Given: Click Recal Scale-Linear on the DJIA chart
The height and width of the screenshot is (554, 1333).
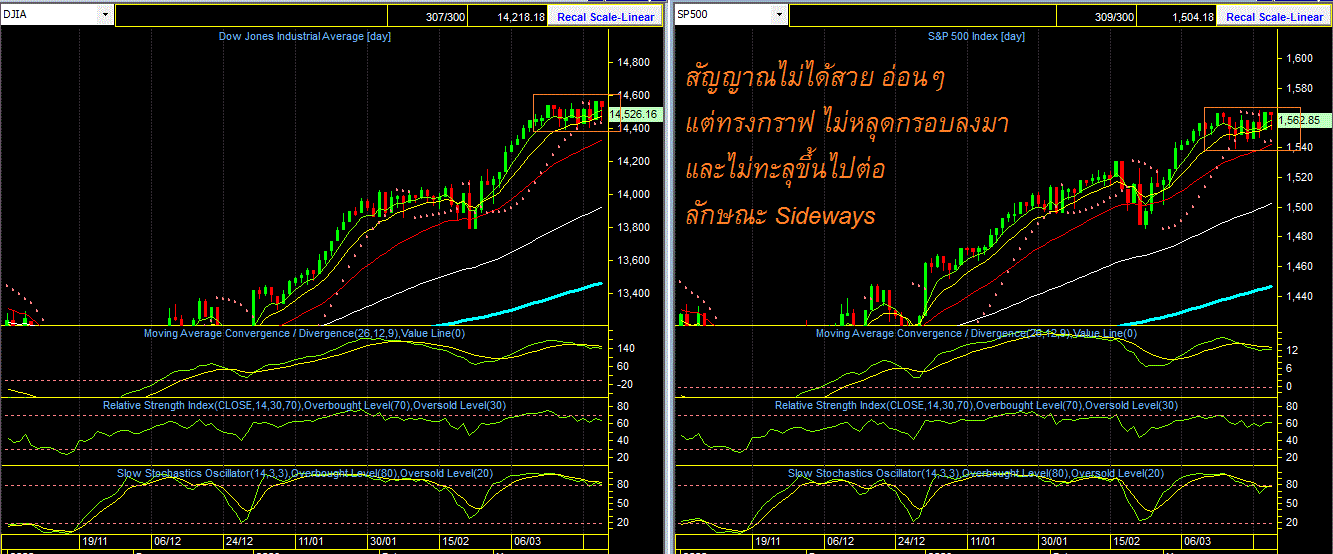Looking at the screenshot, I should pyautogui.click(x=605, y=16).
